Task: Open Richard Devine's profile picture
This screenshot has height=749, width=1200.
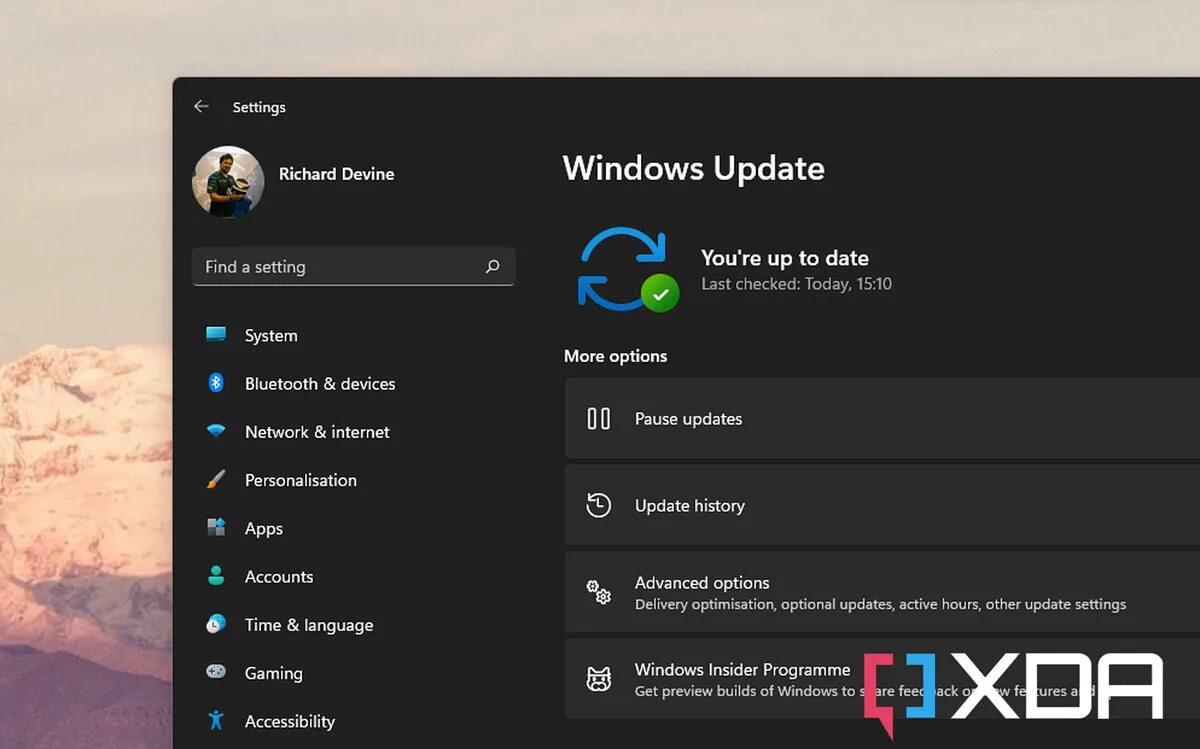Action: (228, 182)
